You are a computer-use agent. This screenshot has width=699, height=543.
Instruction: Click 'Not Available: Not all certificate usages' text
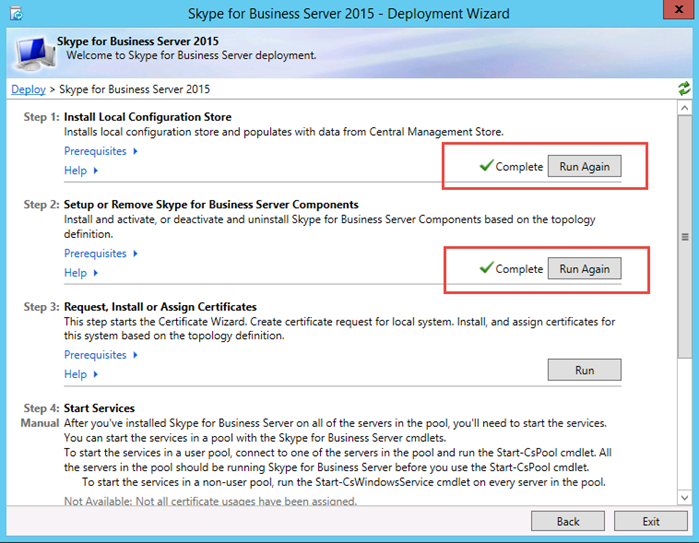pos(210,501)
